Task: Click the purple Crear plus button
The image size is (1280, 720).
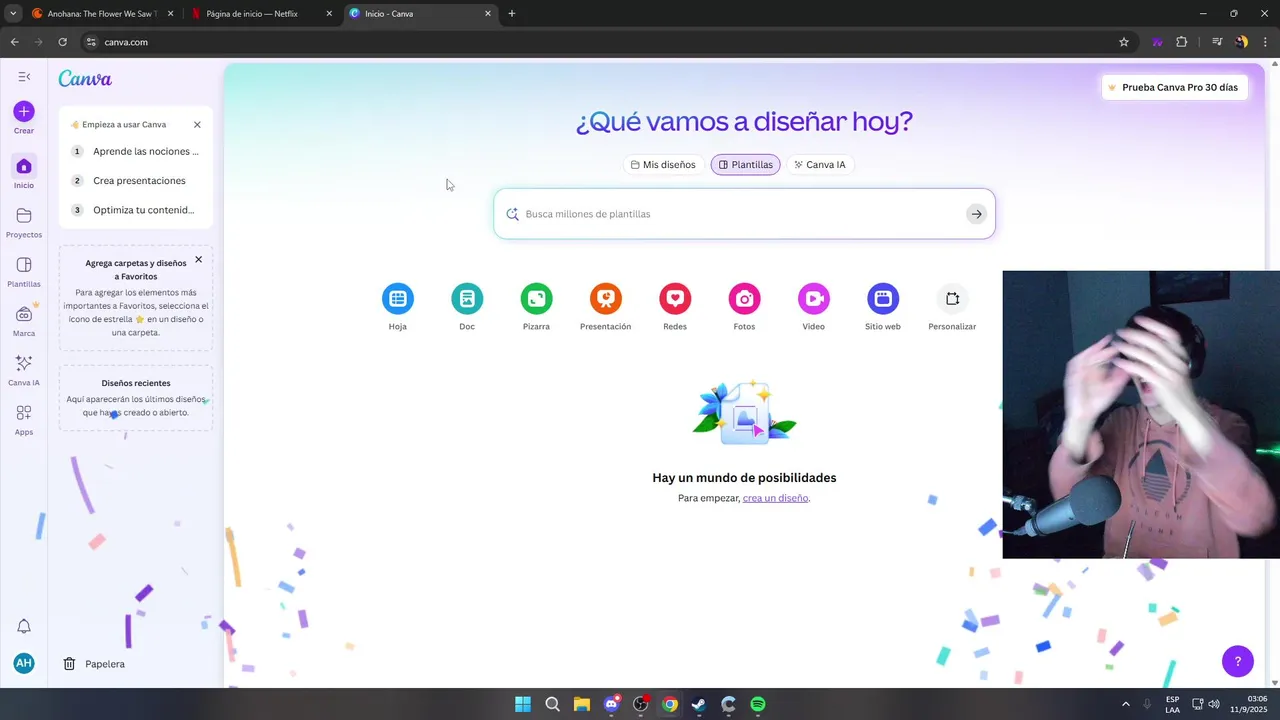Action: [24, 111]
